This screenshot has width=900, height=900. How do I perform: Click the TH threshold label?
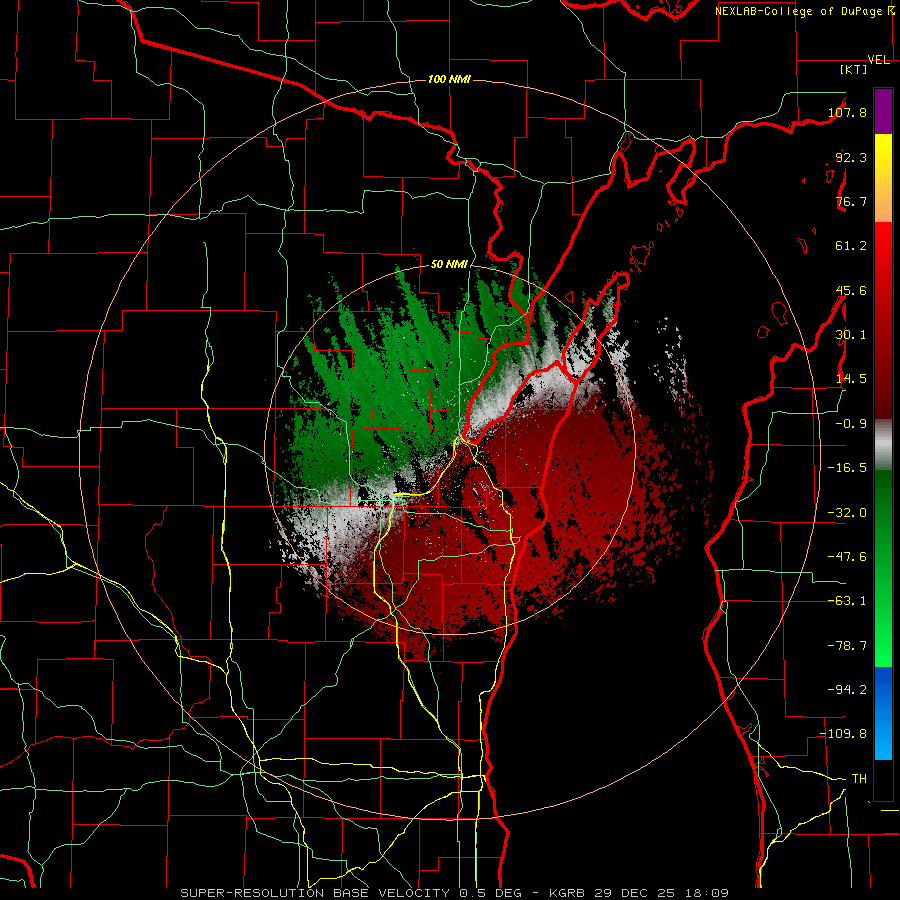[x=859, y=779]
